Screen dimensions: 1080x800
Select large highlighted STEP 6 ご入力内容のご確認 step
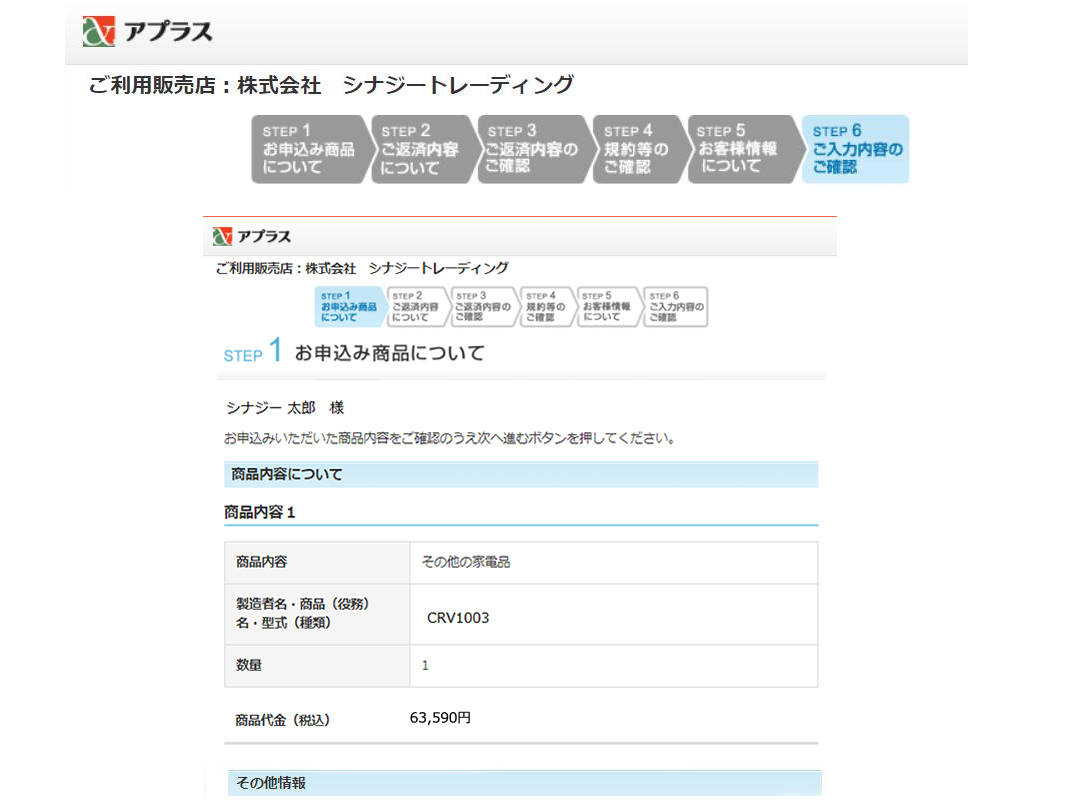coord(855,149)
